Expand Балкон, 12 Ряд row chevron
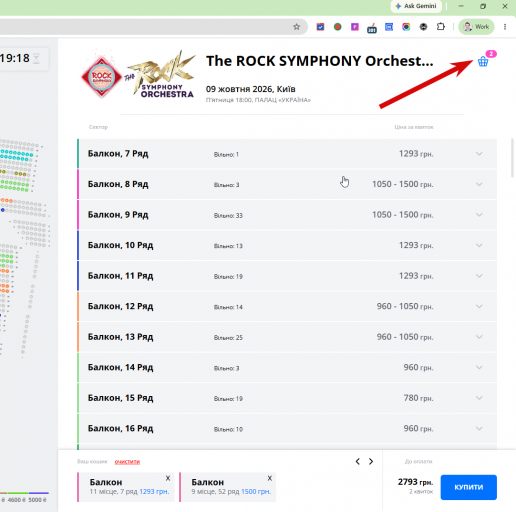Screen dimensions: 516x512 (479, 306)
